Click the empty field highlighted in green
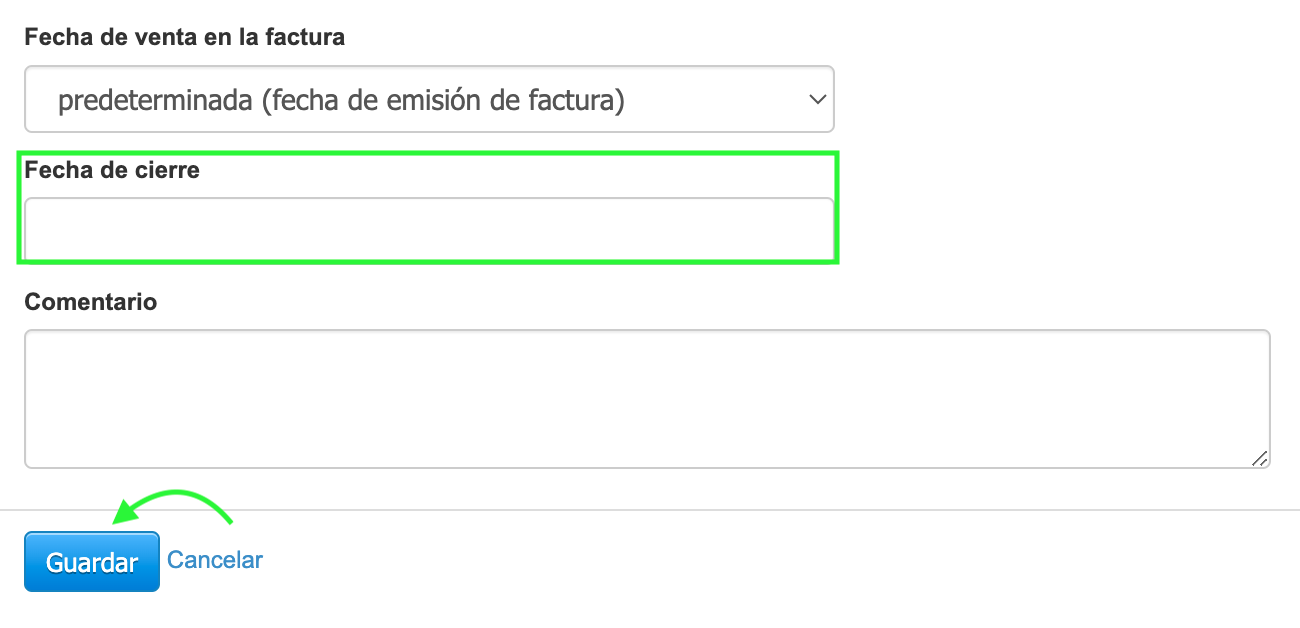1300x628 pixels. coord(429,227)
